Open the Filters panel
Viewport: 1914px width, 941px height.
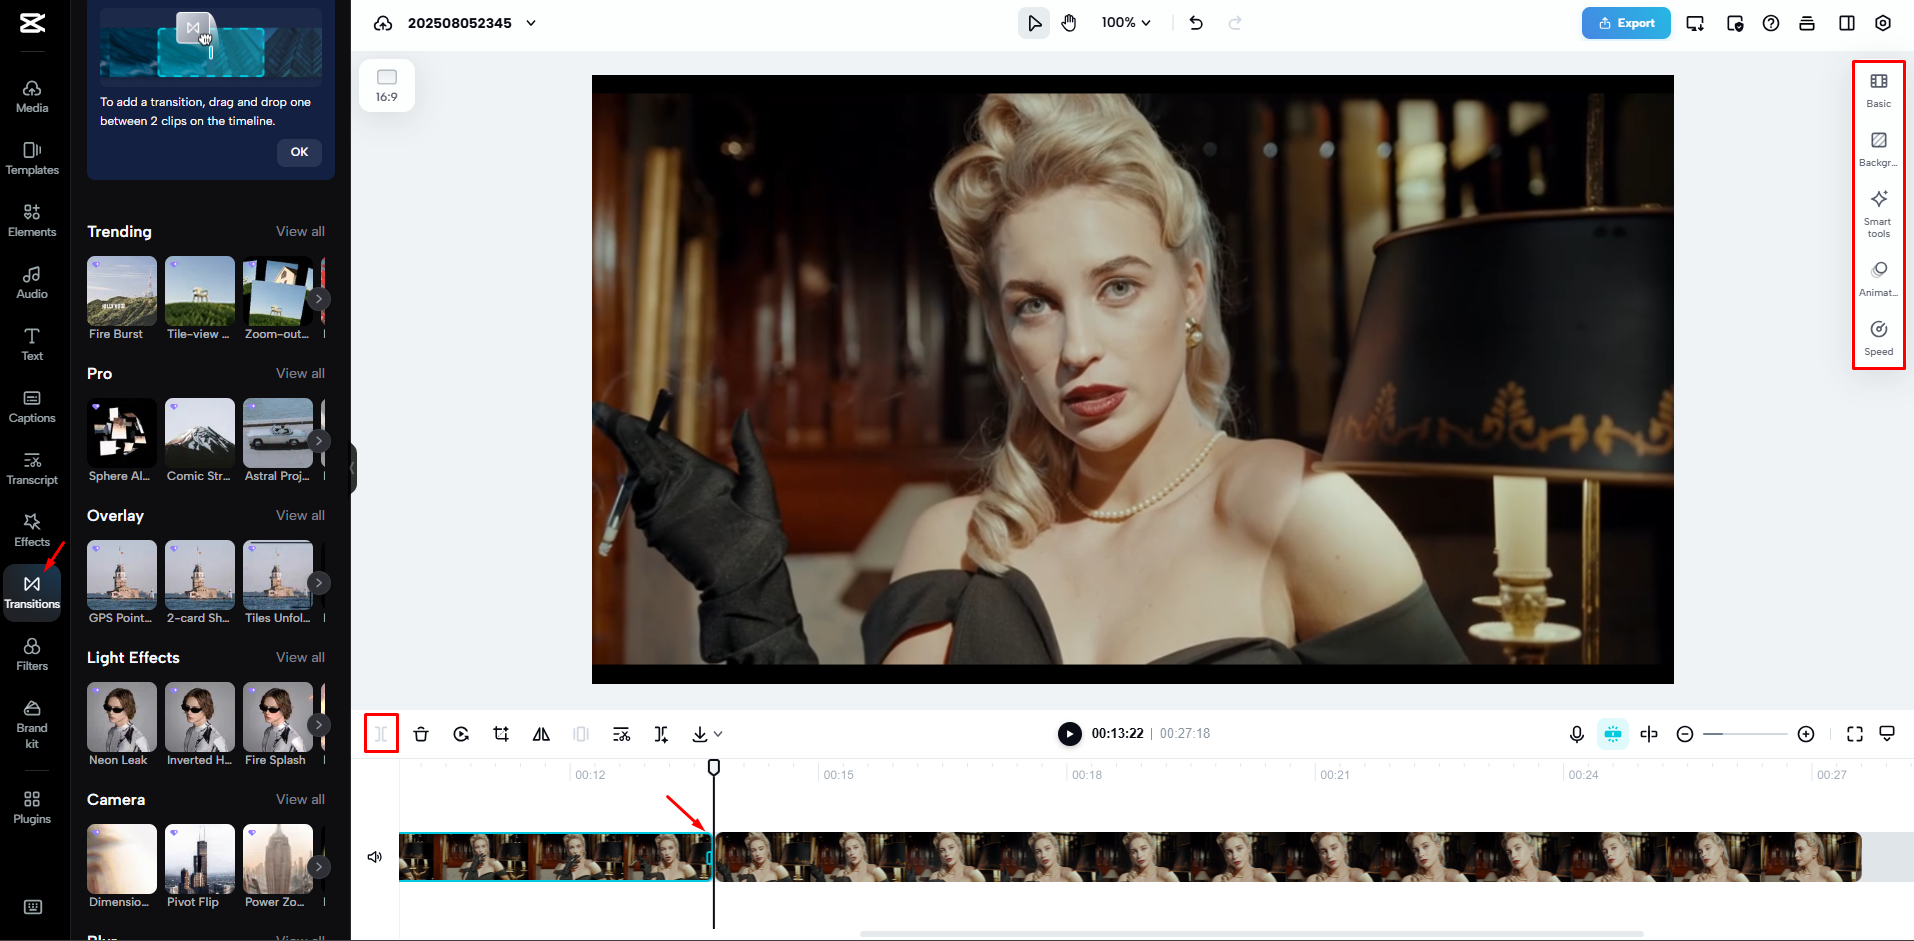tap(32, 655)
